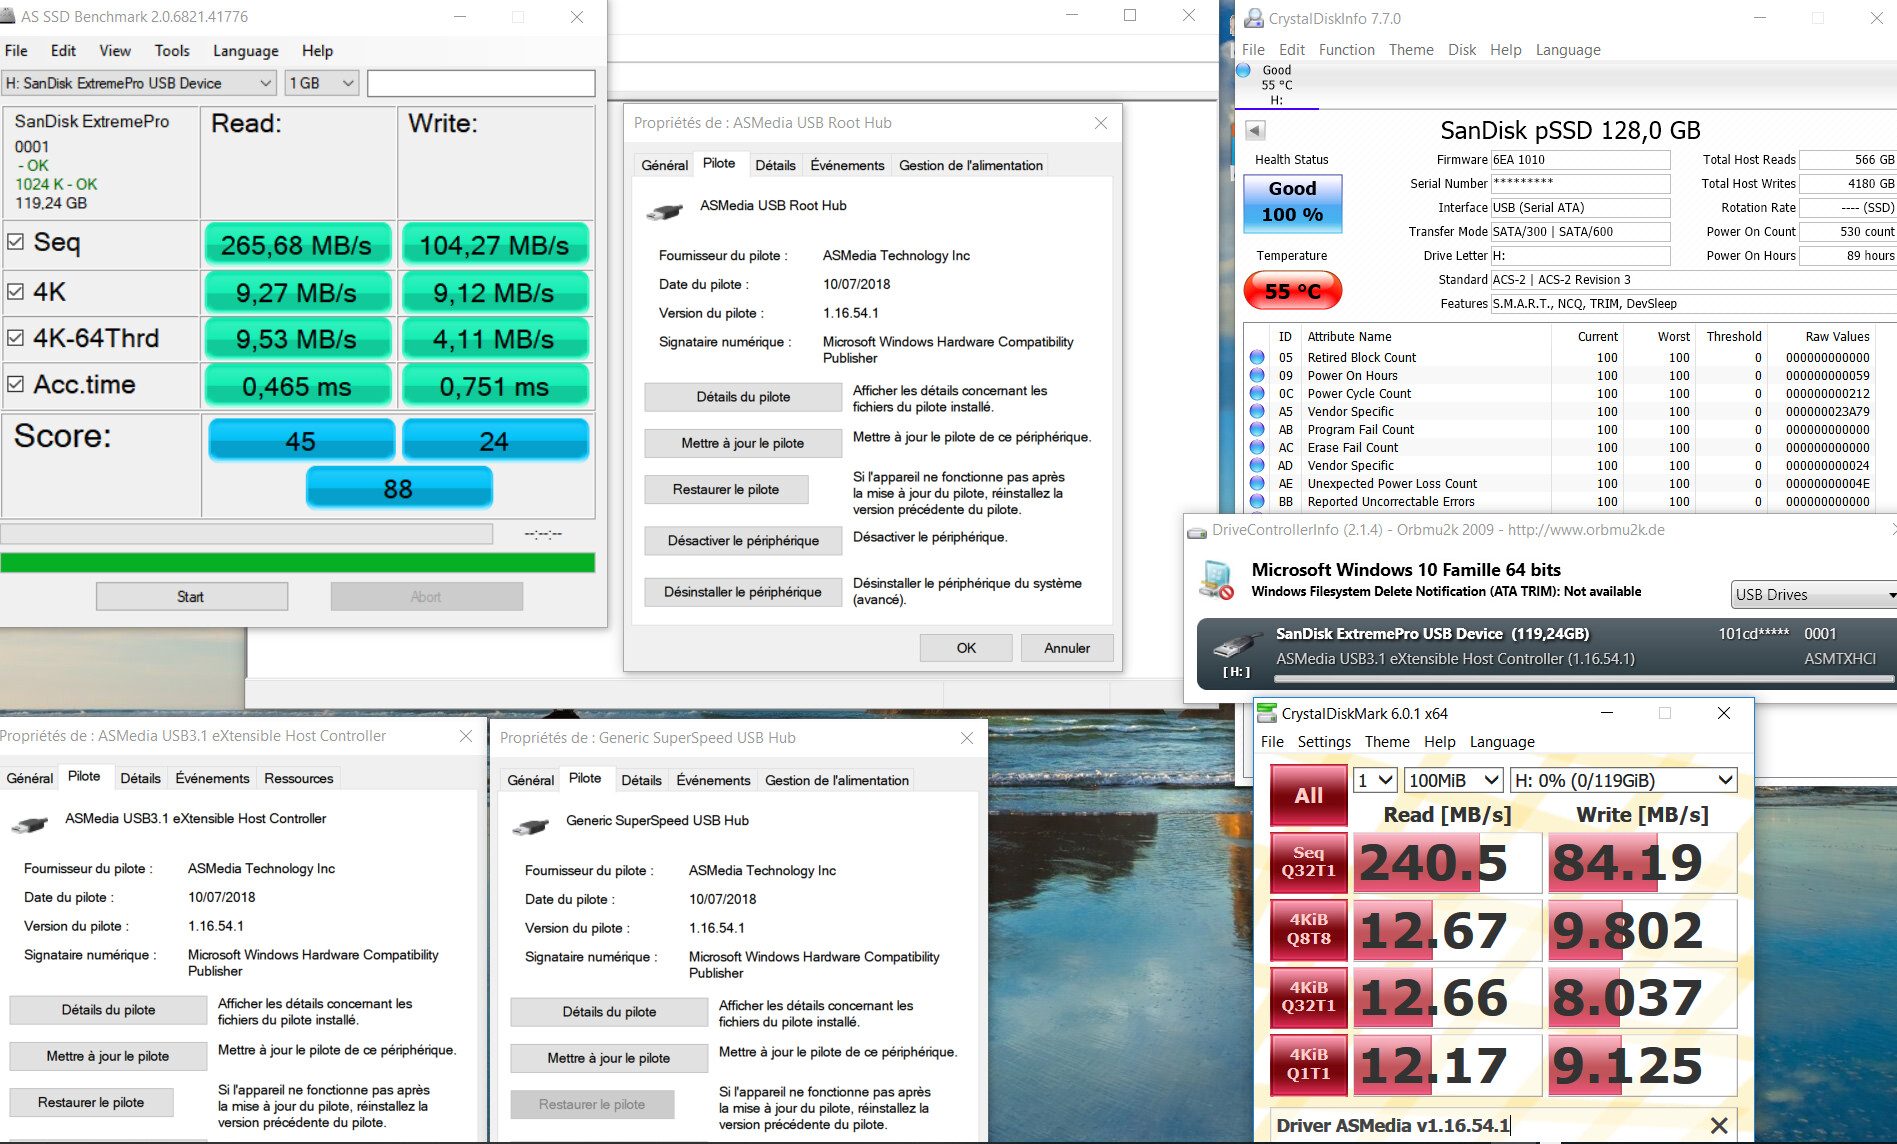Click the status orb for Power Cycle Count row

tap(1257, 393)
